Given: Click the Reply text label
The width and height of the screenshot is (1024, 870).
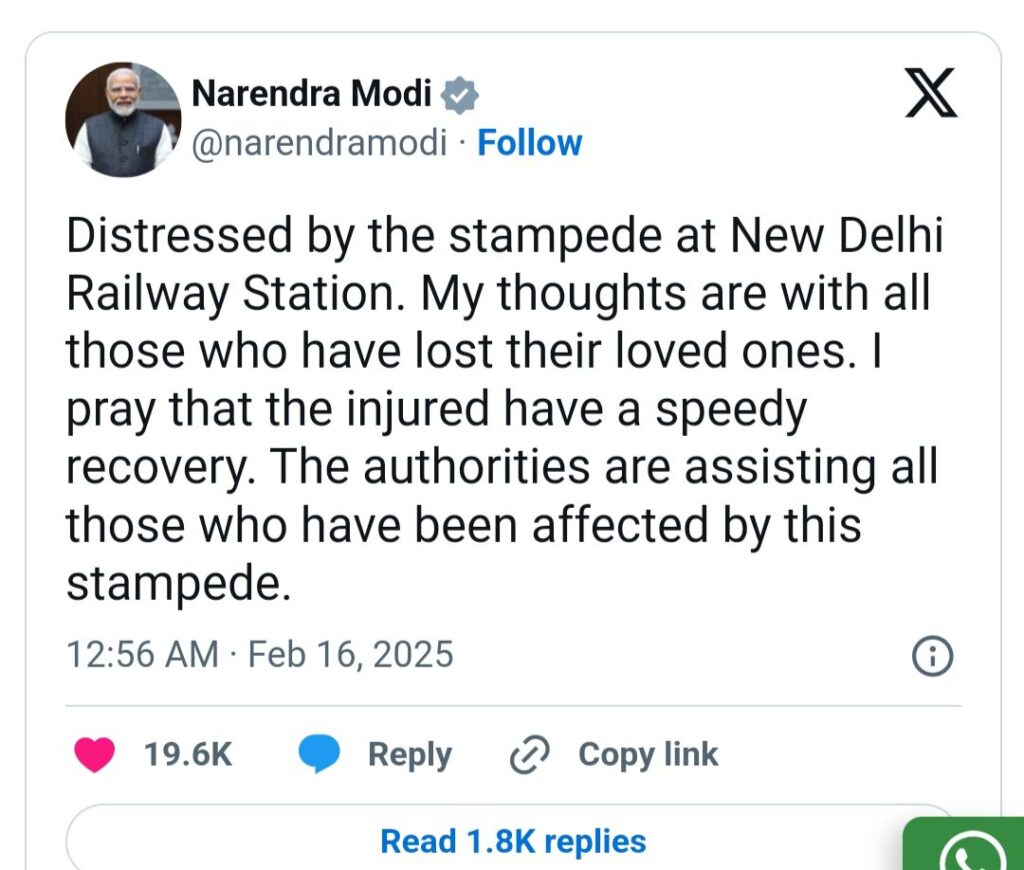Looking at the screenshot, I should (409, 755).
